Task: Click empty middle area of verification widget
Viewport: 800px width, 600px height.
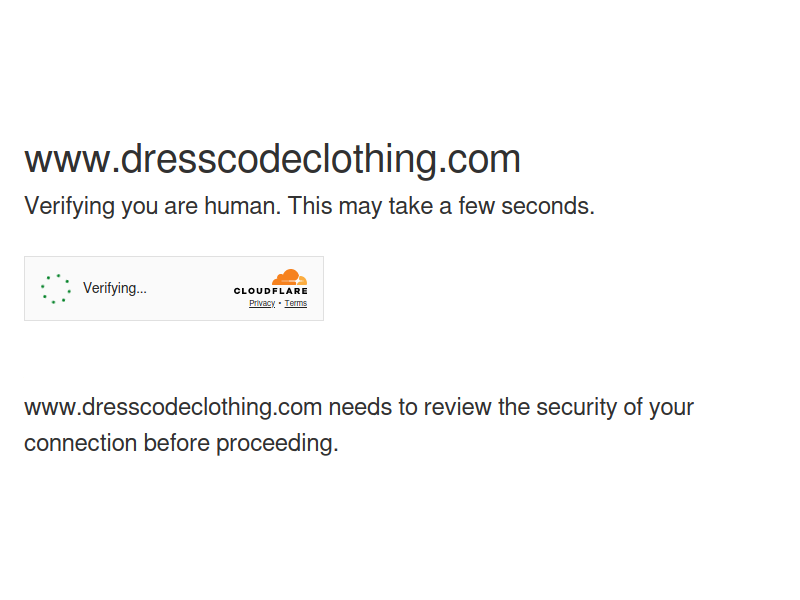Action: pos(189,289)
